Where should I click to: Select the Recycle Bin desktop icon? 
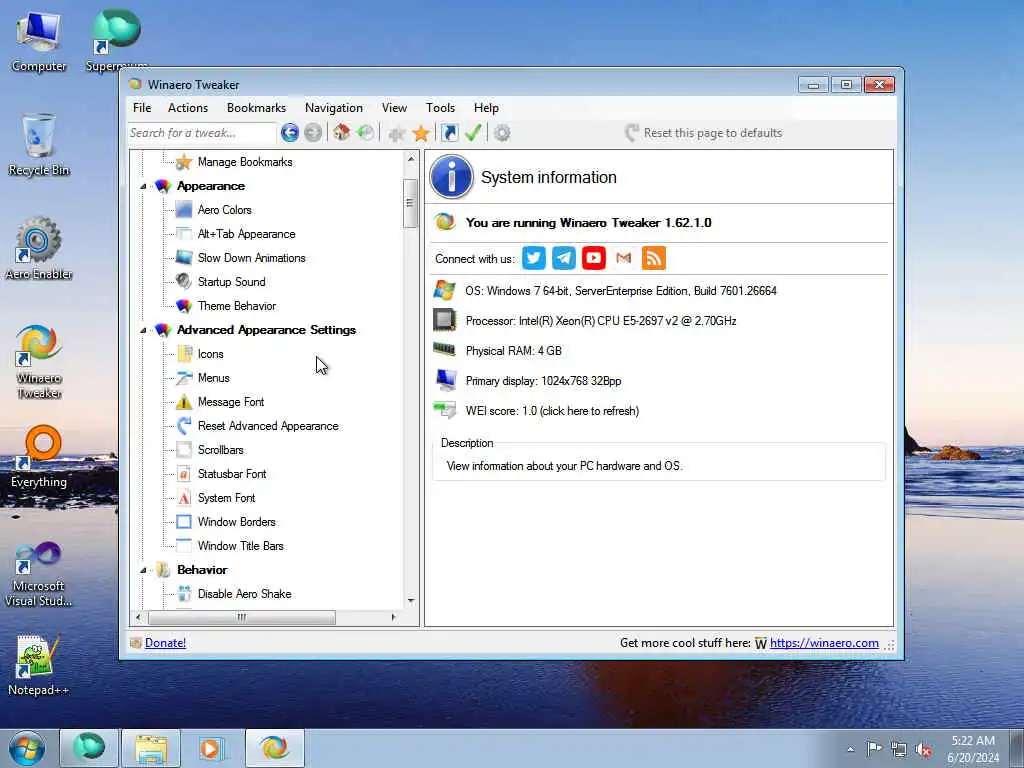(39, 146)
